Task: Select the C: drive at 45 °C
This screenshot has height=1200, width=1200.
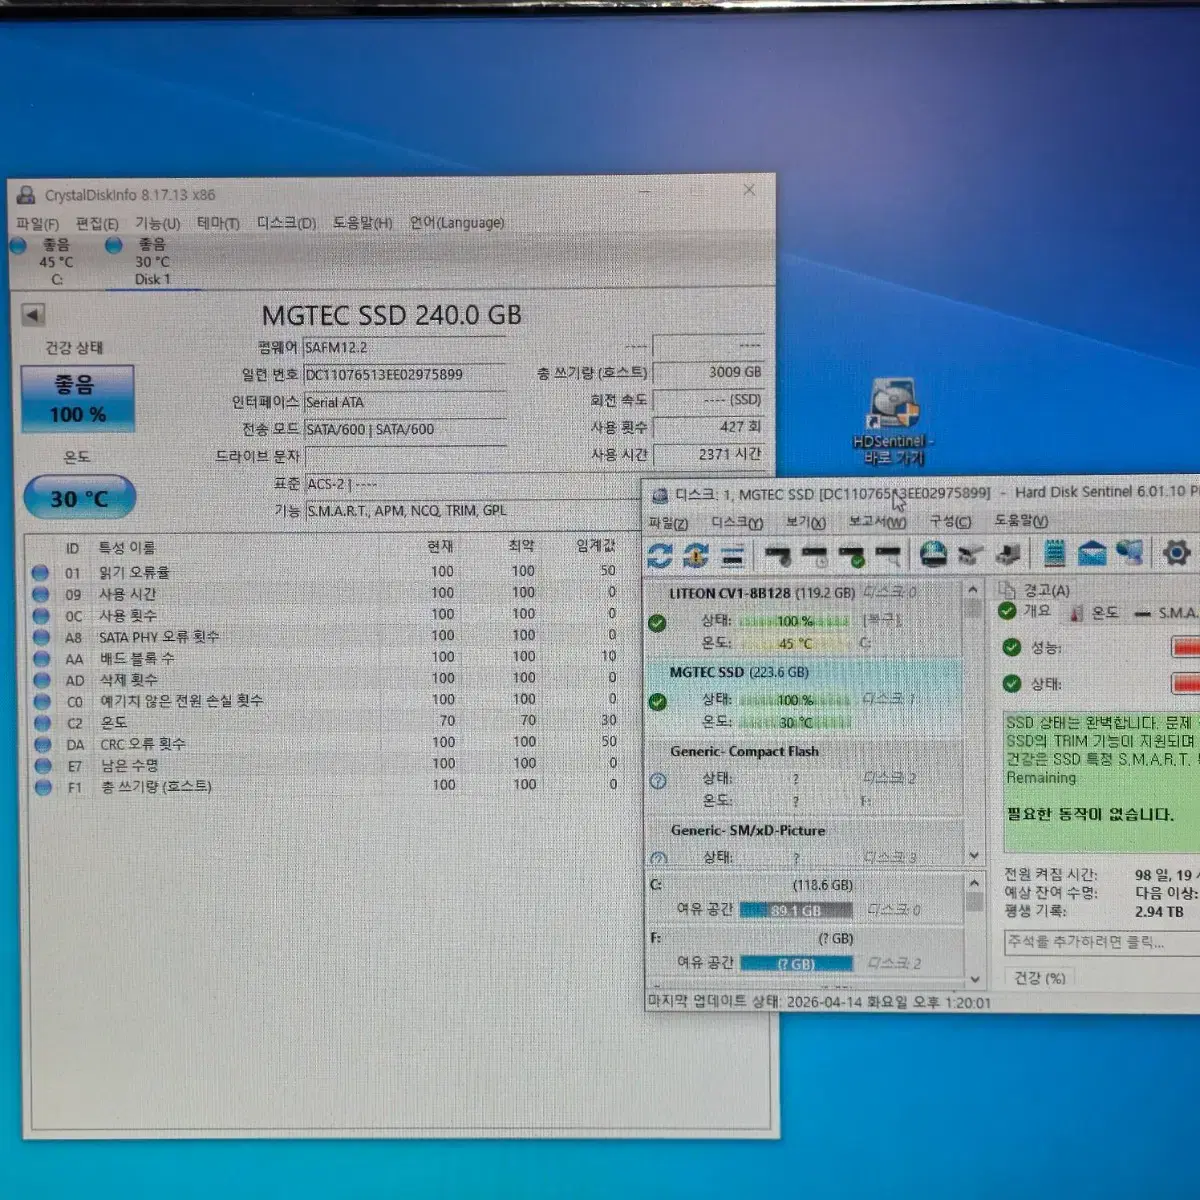Action: (x=55, y=262)
